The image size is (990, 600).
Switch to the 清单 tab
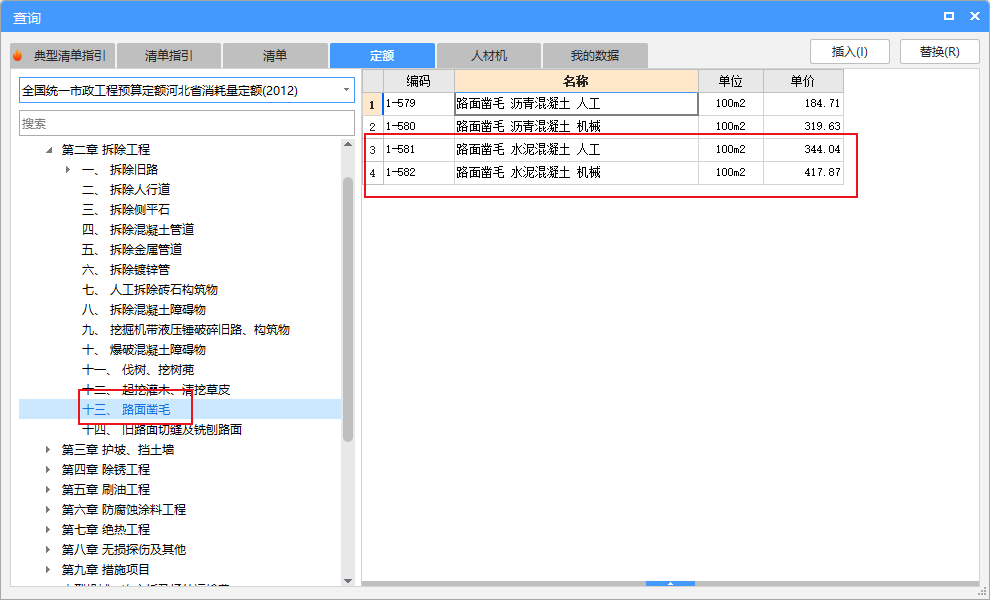[275, 56]
